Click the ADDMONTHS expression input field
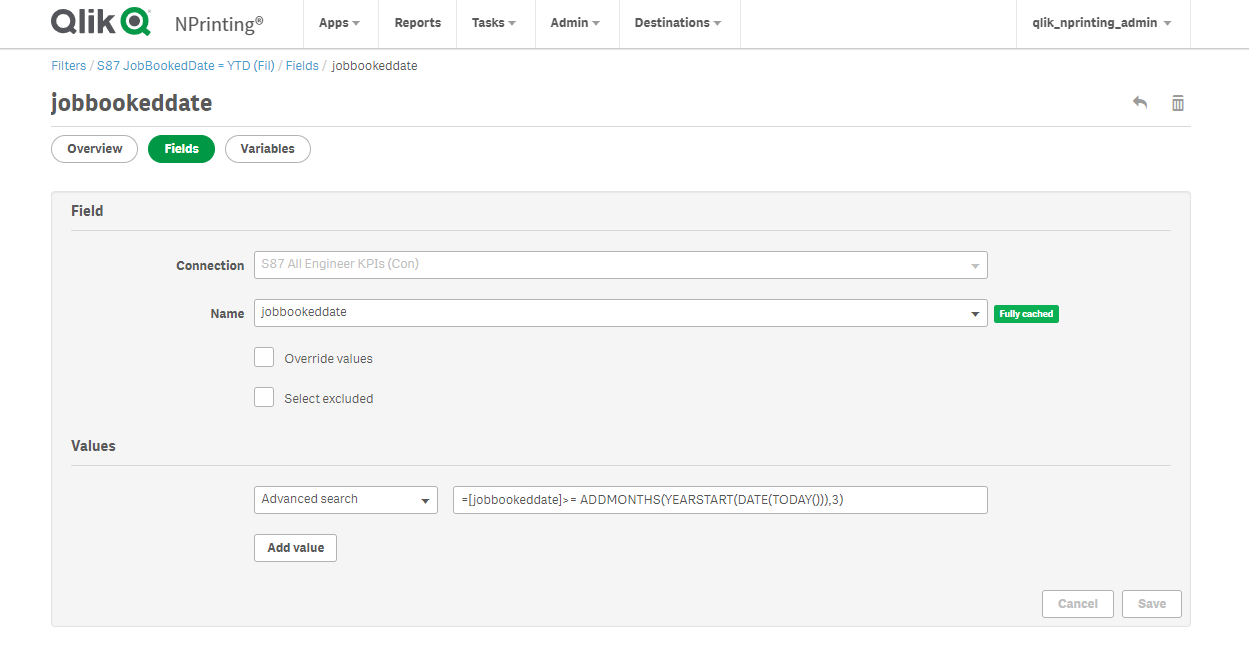Screen dimensions: 1249x662 720,499
